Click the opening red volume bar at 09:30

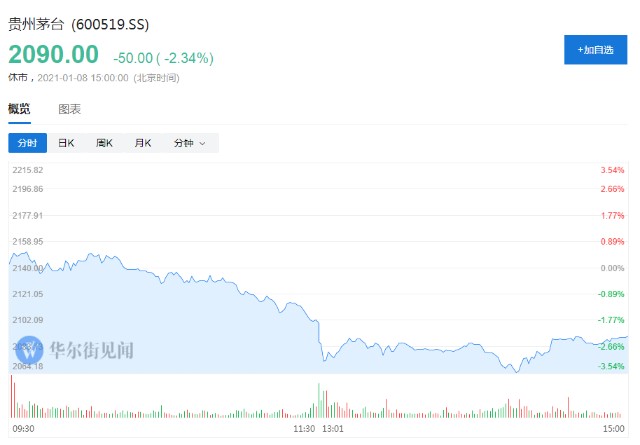point(11,396)
